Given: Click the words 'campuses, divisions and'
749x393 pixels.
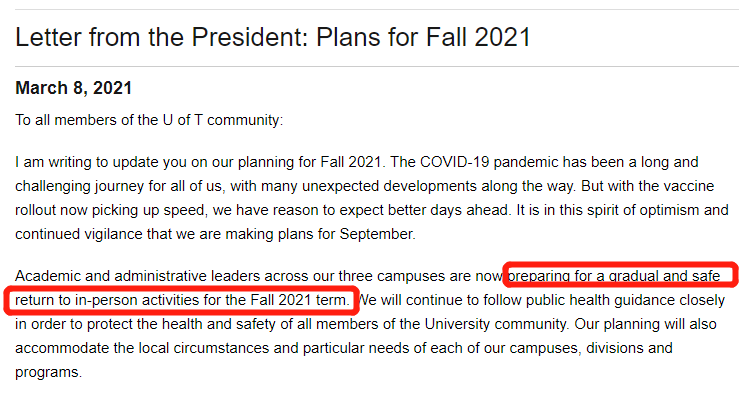Looking at the screenshot, I should (591, 348).
